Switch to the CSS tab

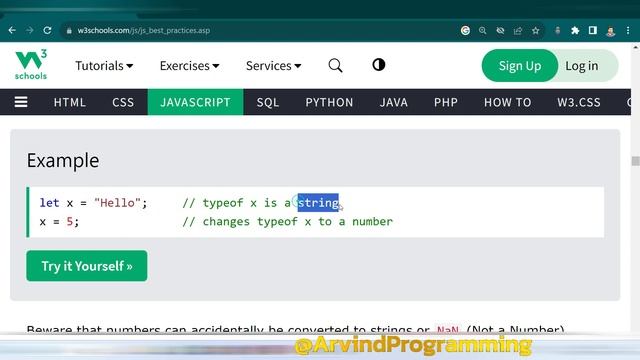click(x=123, y=102)
